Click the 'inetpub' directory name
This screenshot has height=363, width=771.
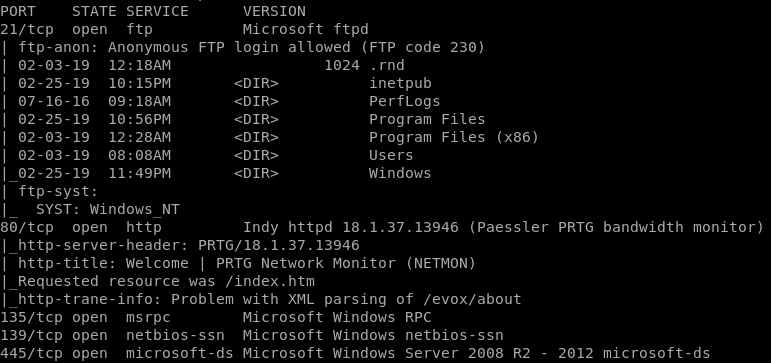[x=400, y=84]
